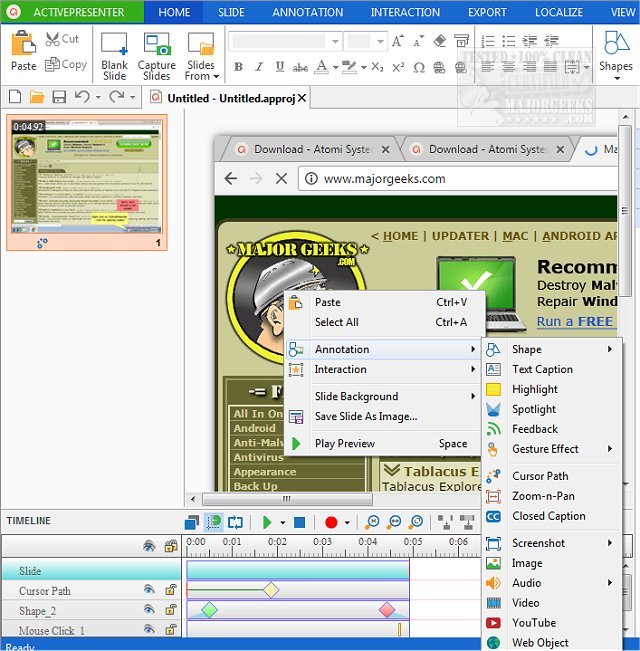Stop timeline playback
The height and width of the screenshot is (651, 640).
(x=299, y=522)
